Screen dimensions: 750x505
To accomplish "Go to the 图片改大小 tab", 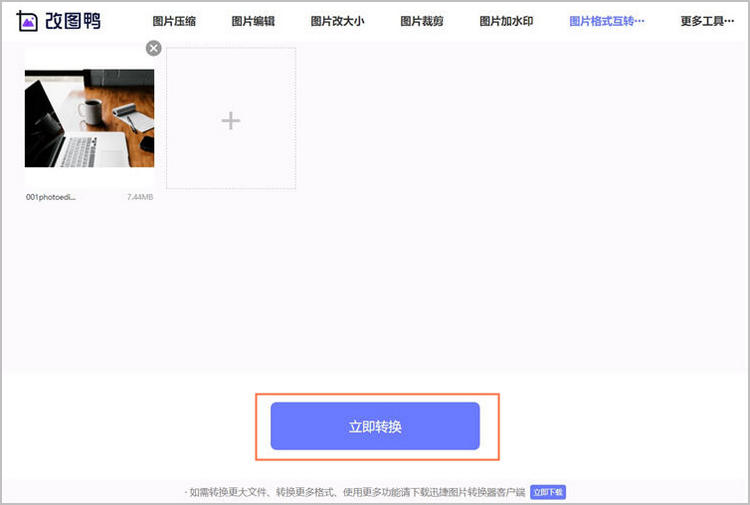I will coord(337,21).
